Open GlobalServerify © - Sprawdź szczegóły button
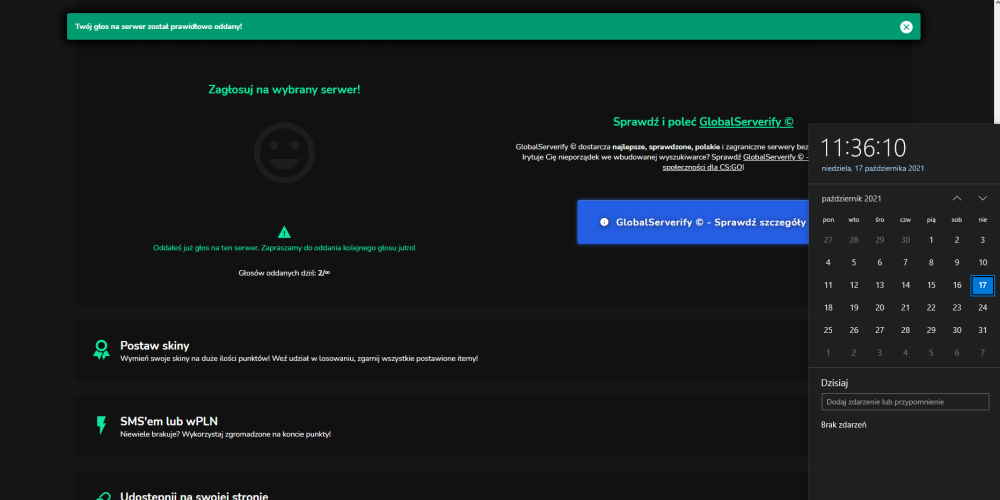Viewport: 1000px width, 500px height. [693, 222]
